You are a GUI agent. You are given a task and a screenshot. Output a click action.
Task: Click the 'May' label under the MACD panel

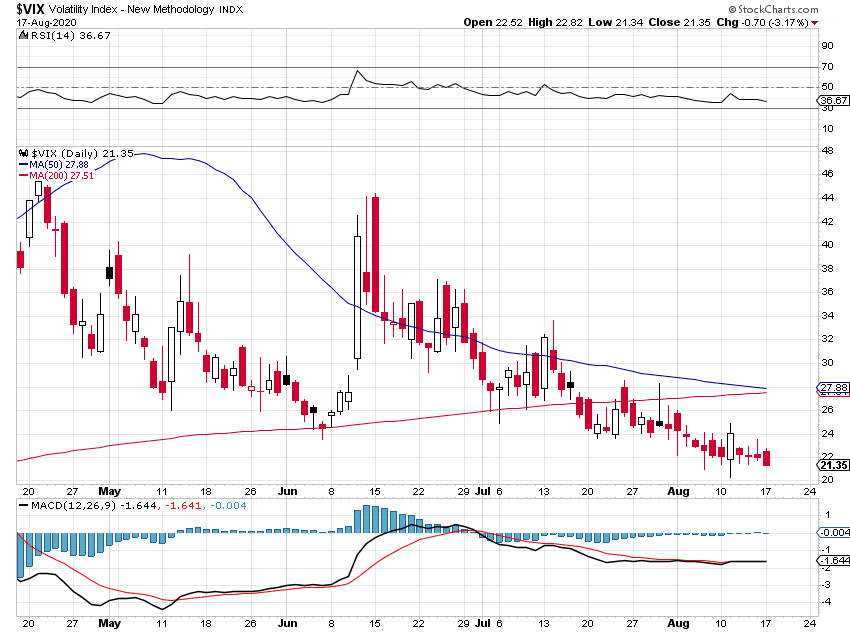point(110,623)
